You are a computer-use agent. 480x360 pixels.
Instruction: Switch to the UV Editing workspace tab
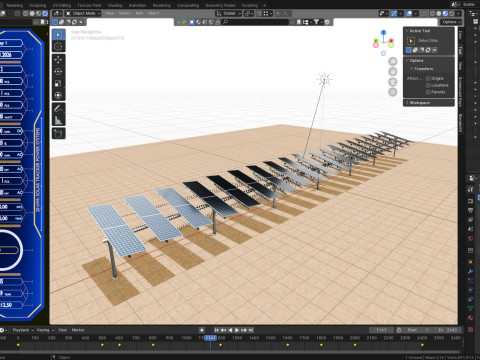coord(62,5)
